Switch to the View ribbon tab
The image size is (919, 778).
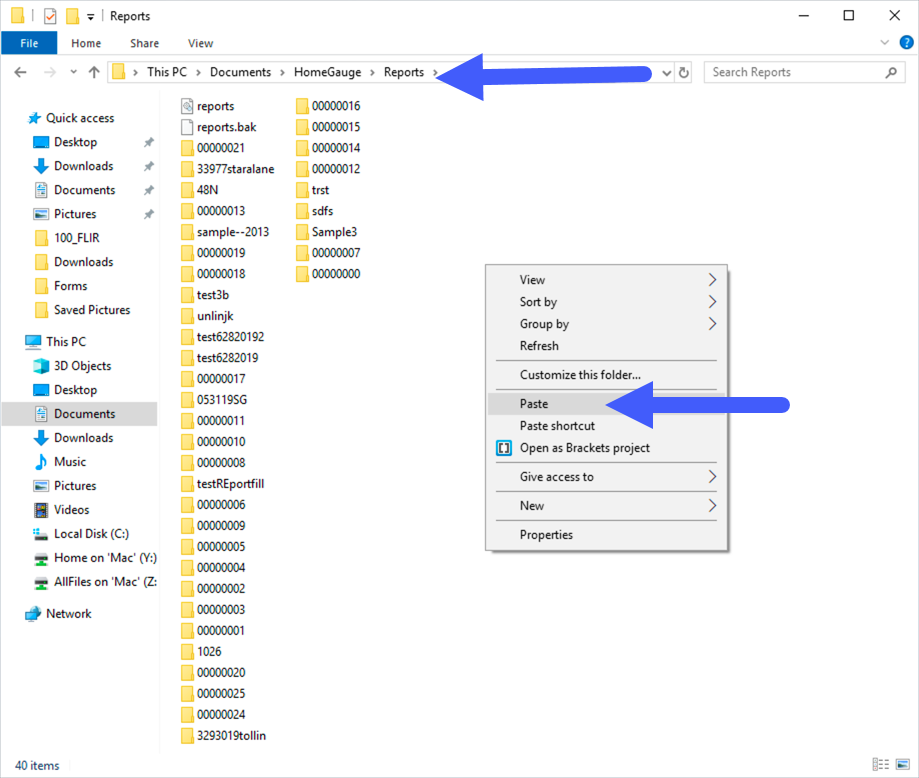click(200, 43)
